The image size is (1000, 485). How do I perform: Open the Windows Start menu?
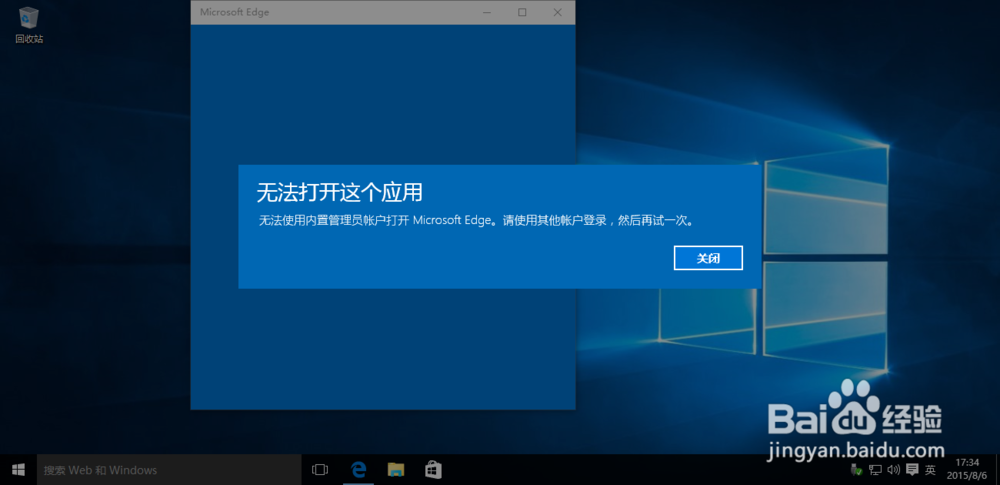(x=18, y=470)
